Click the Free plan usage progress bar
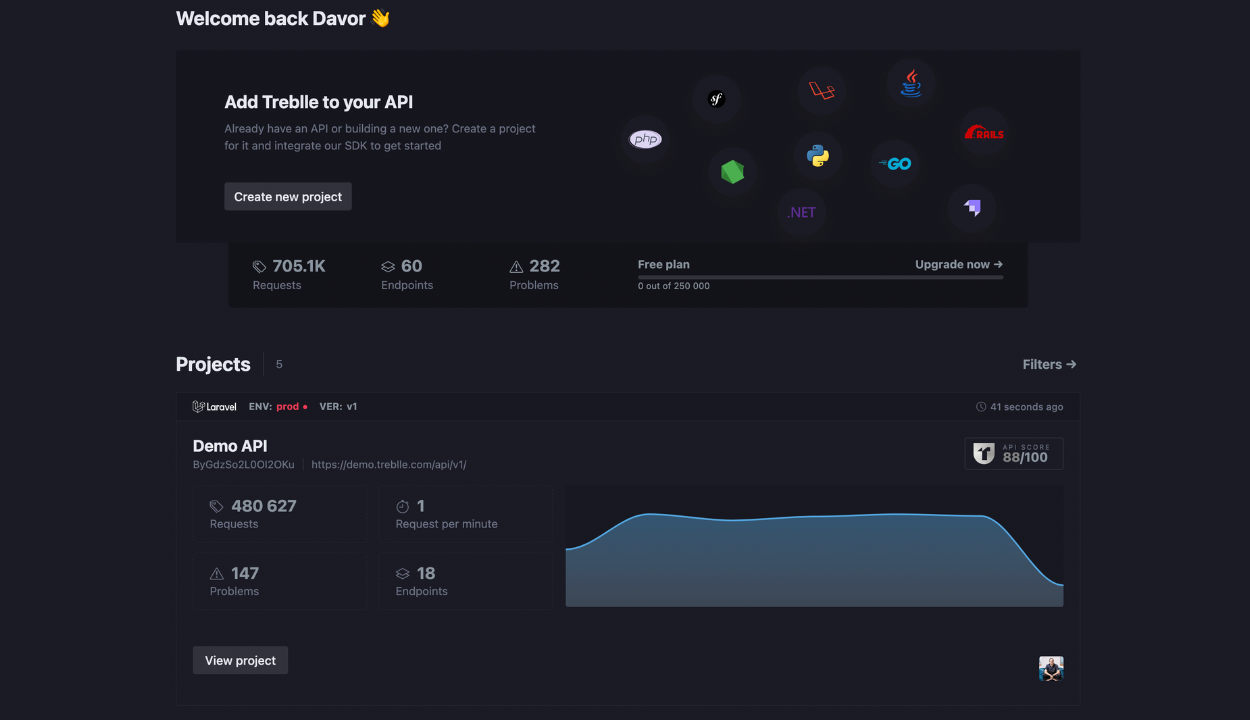Viewport: 1250px width, 720px height. 820,277
